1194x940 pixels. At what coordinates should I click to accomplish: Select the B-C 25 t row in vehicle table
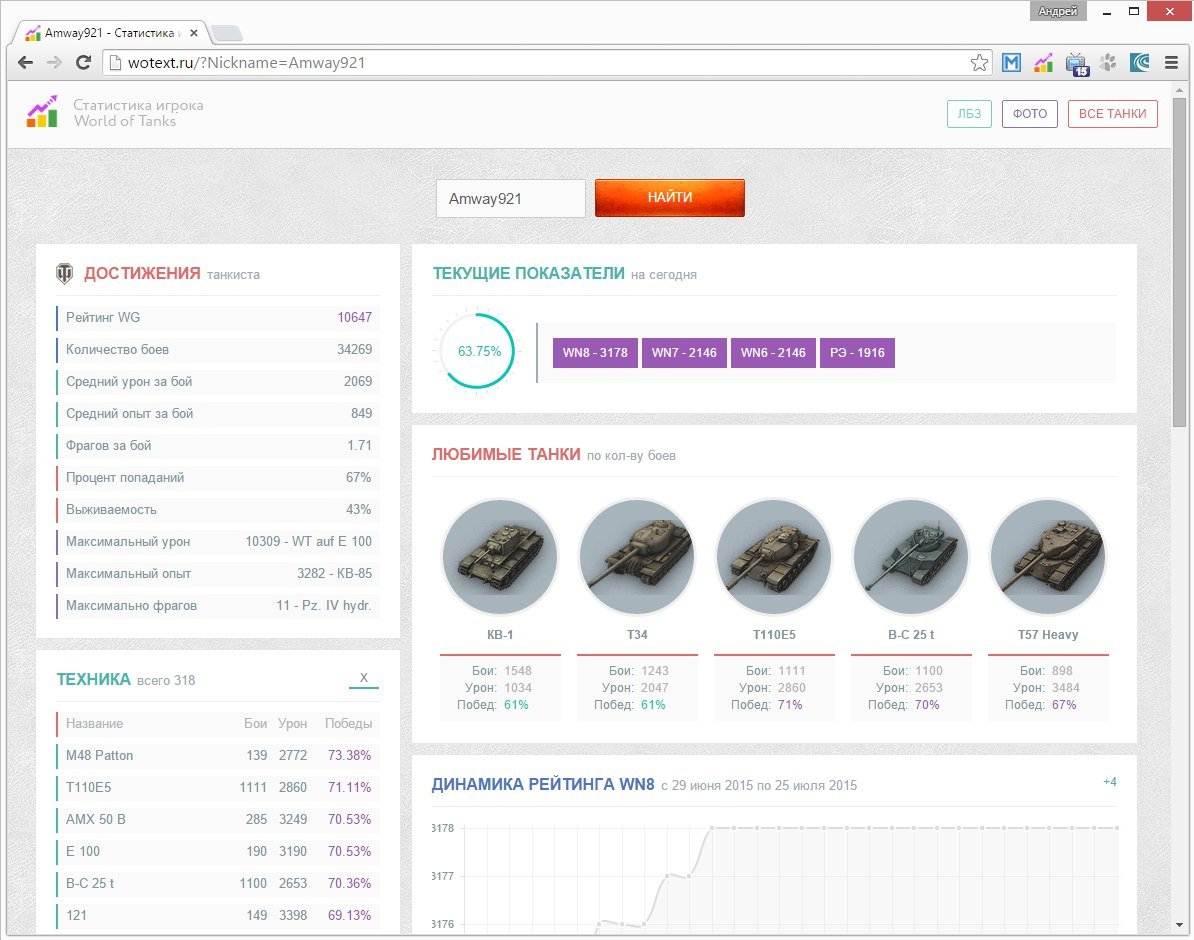click(x=218, y=884)
